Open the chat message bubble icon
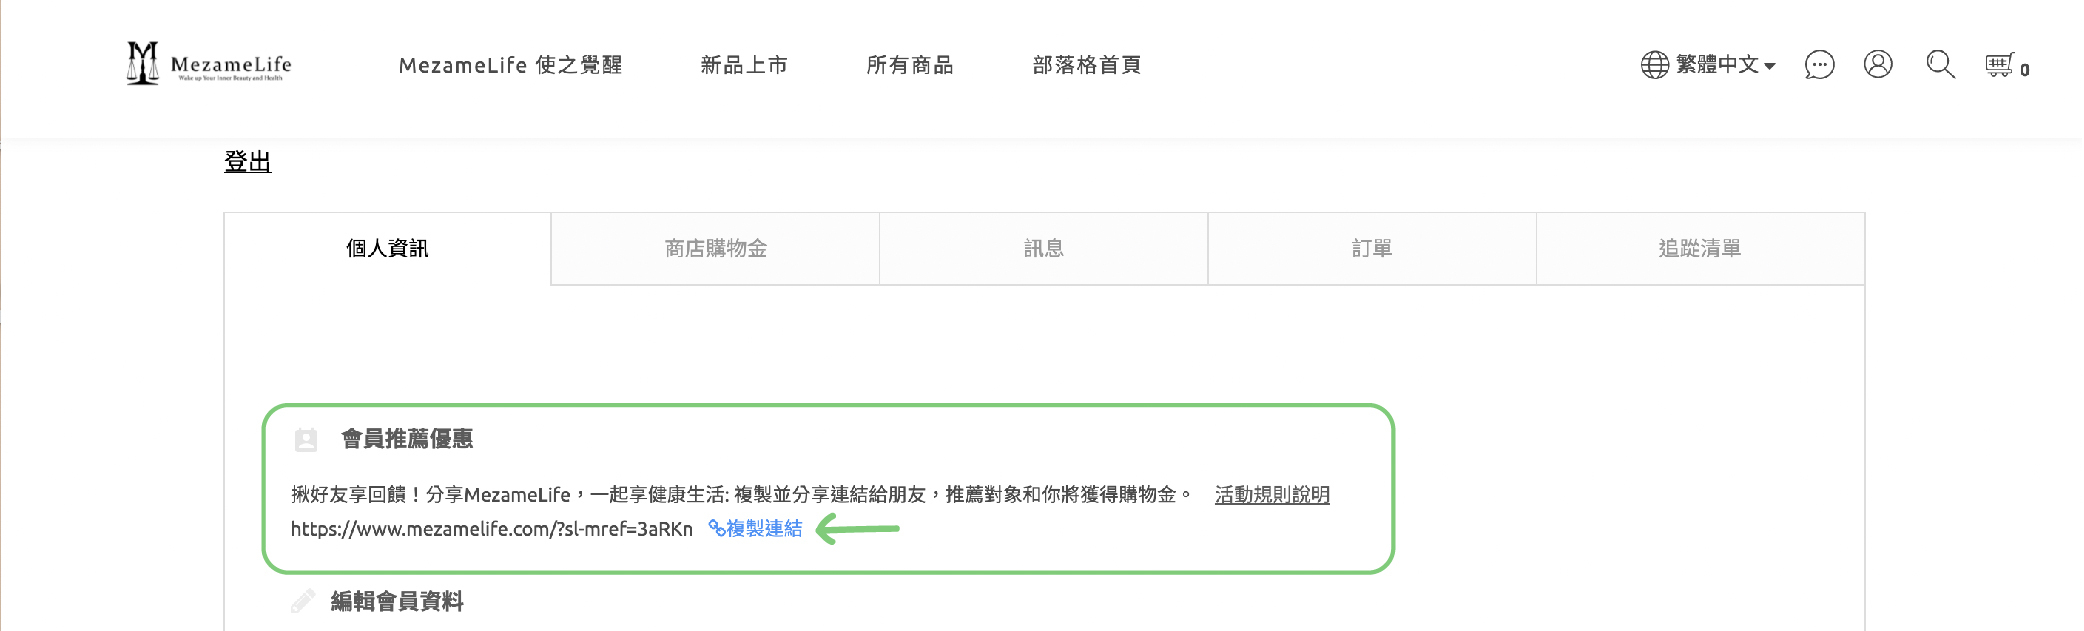 coord(1819,65)
